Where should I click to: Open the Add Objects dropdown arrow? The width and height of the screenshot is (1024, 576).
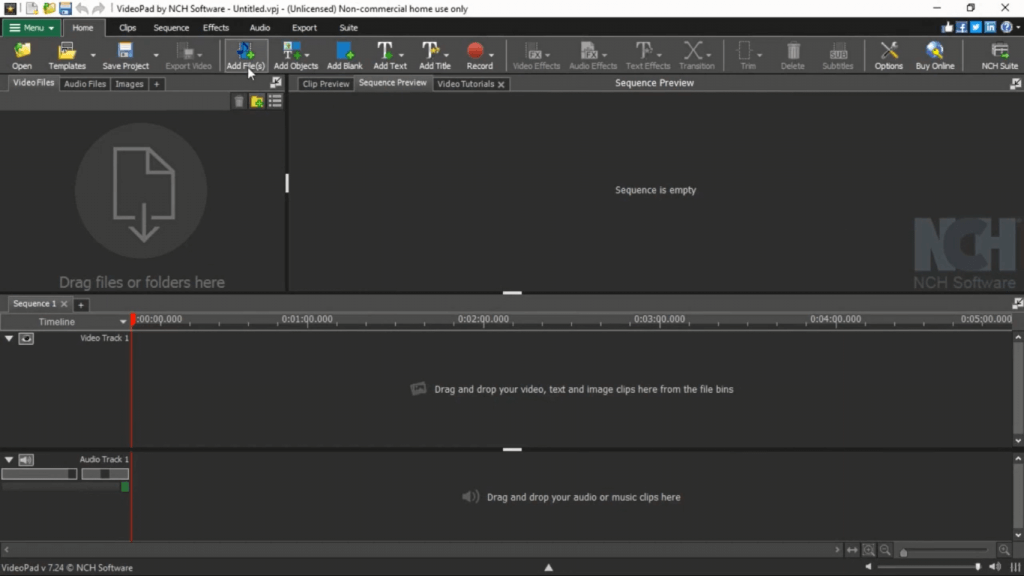(307, 55)
